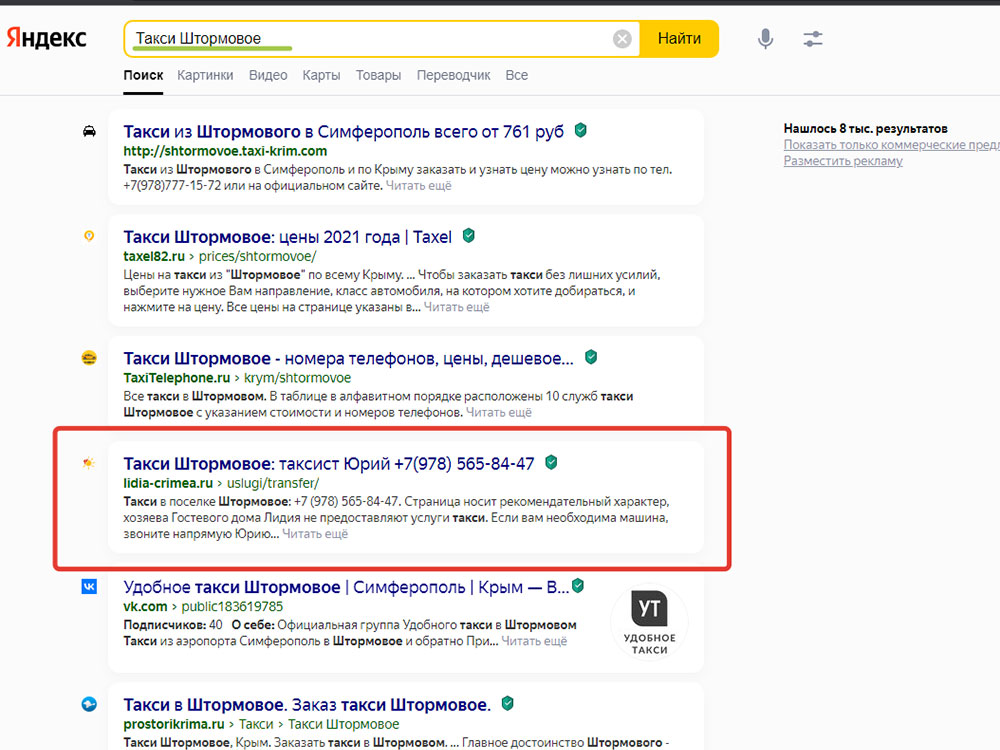Select the Переводчик tab
The height and width of the screenshot is (750, 1000).
tap(453, 75)
